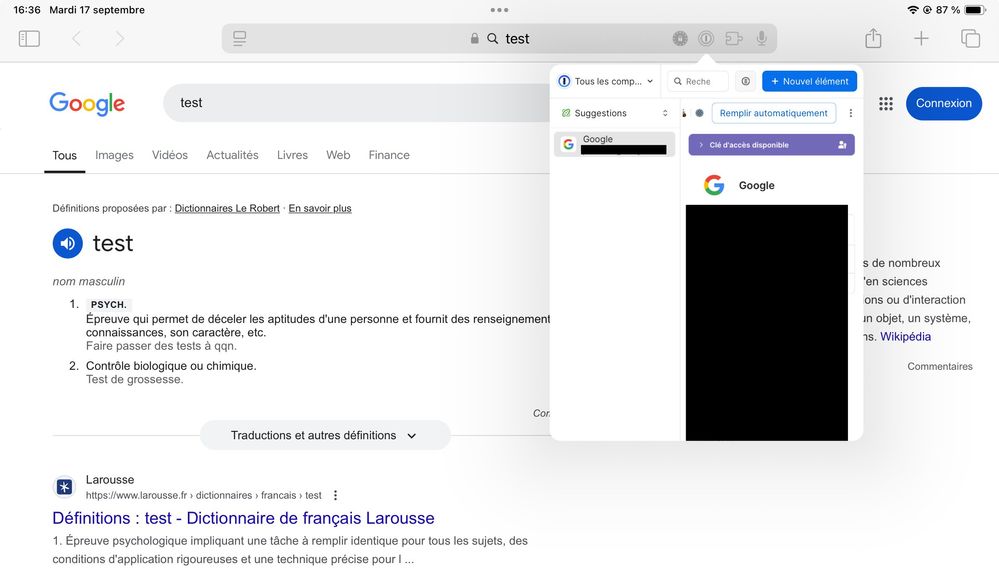Tap the microphone dictation icon in address bar
The image size is (999, 571).
[x=762, y=39]
